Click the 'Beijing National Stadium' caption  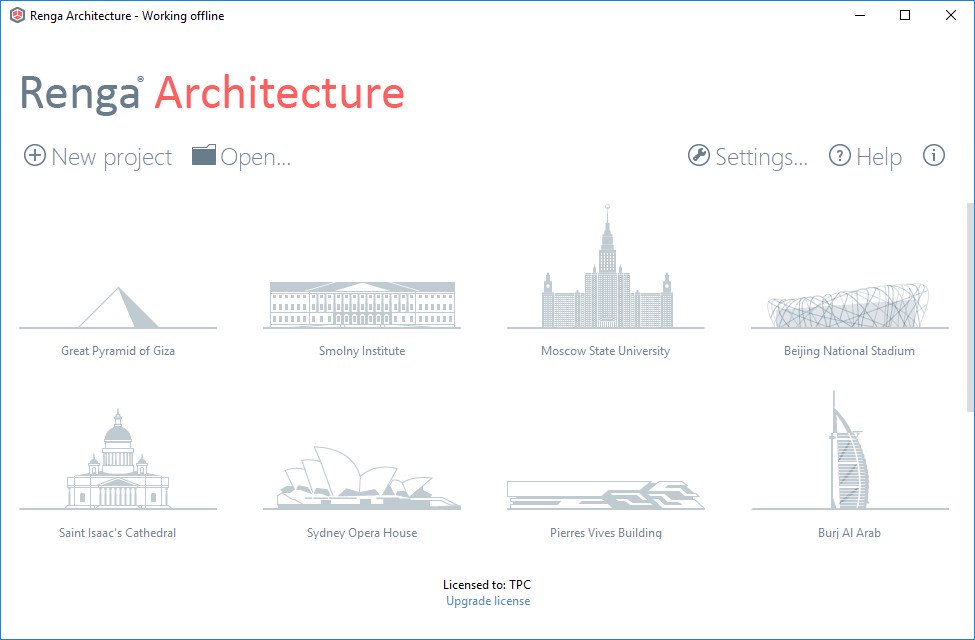click(x=849, y=351)
